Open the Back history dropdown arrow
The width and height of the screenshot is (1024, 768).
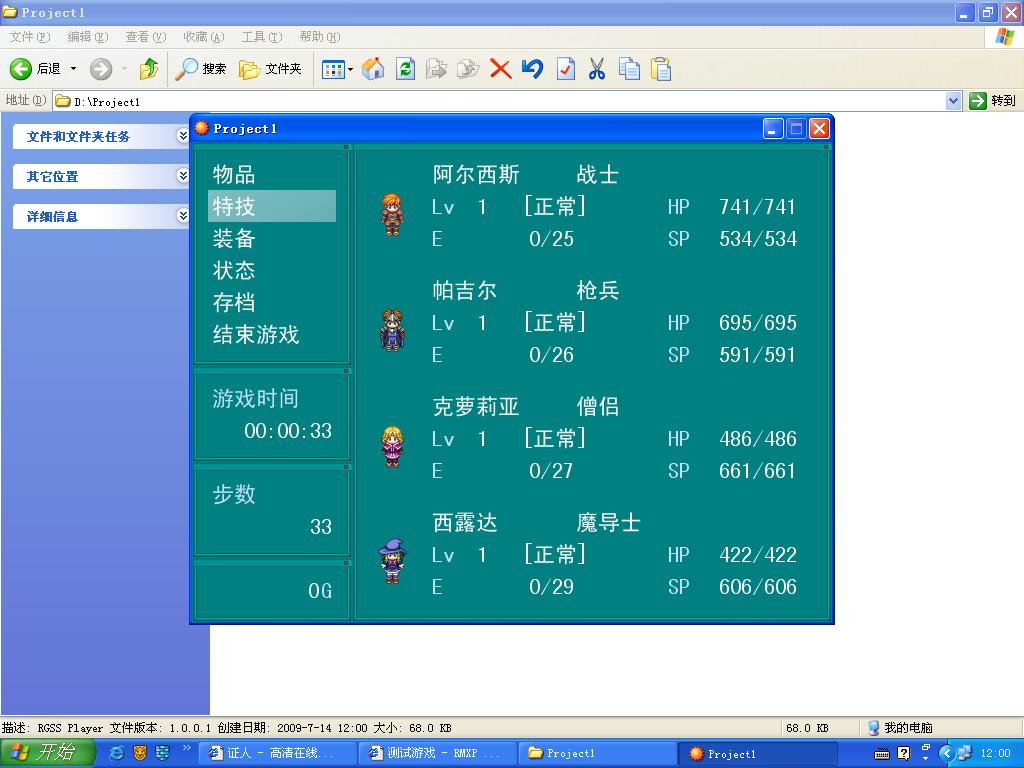tap(73, 69)
